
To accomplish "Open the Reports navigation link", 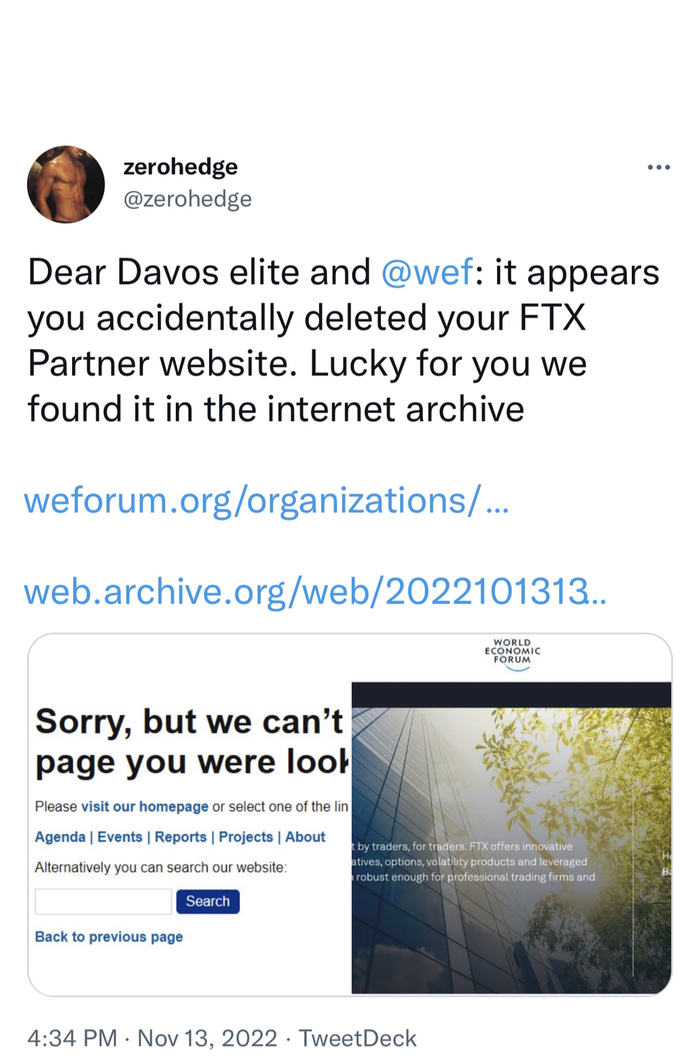I will pos(181,837).
